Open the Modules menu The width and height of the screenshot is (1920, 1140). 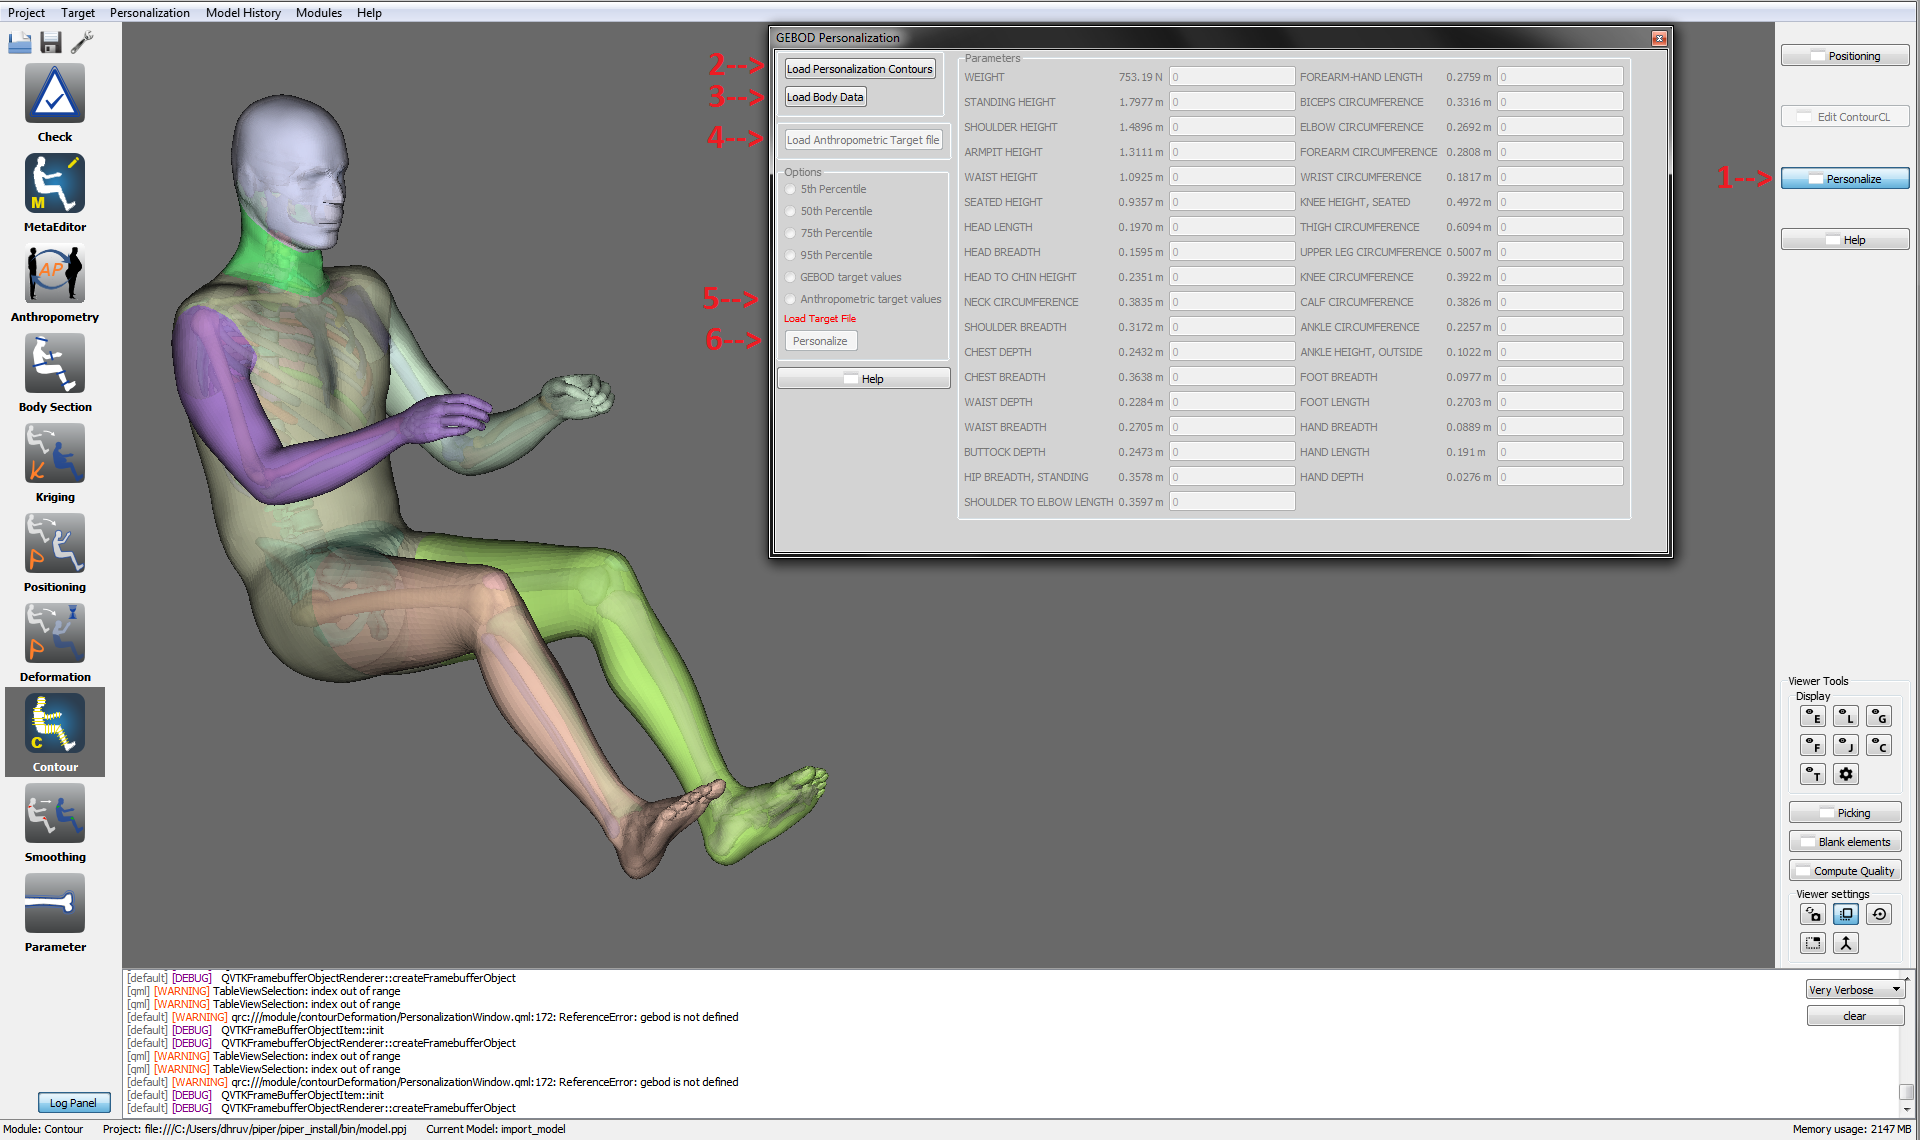coord(319,12)
